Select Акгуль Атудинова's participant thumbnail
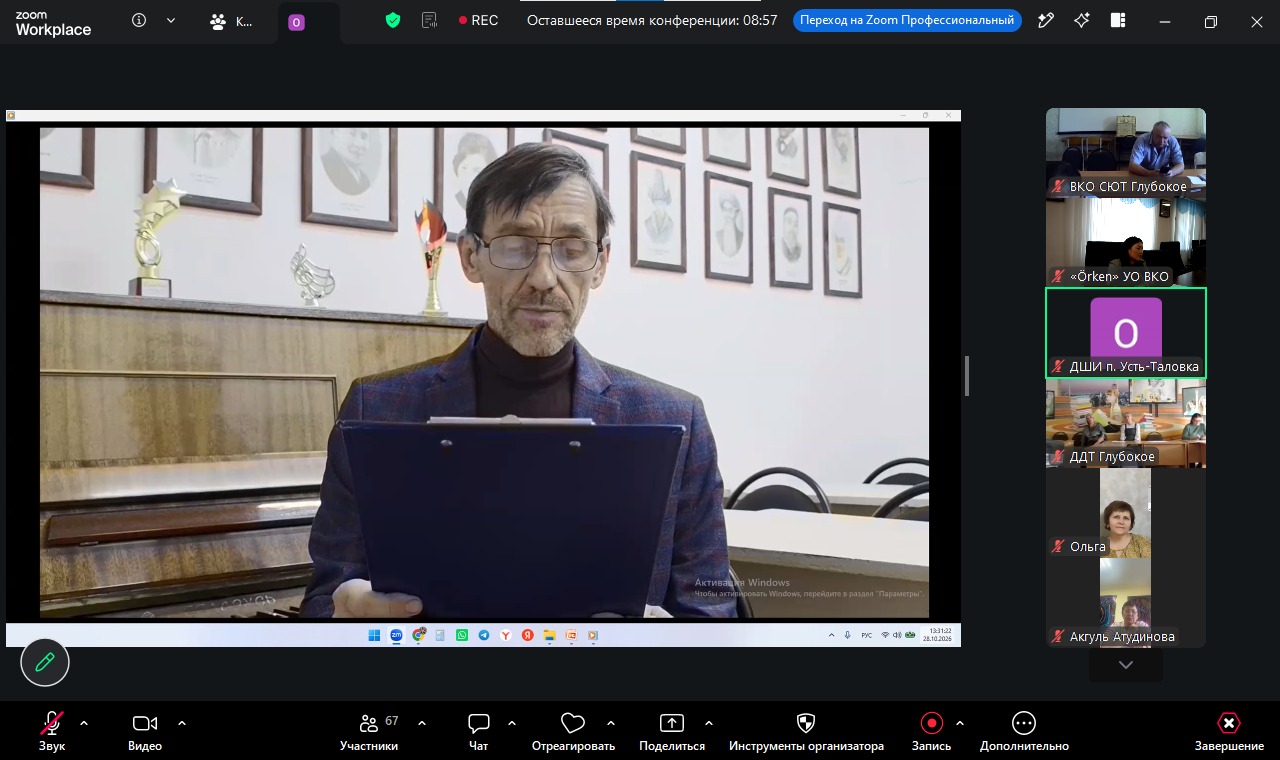Screen dimensions: 1280x760 coord(1126,602)
